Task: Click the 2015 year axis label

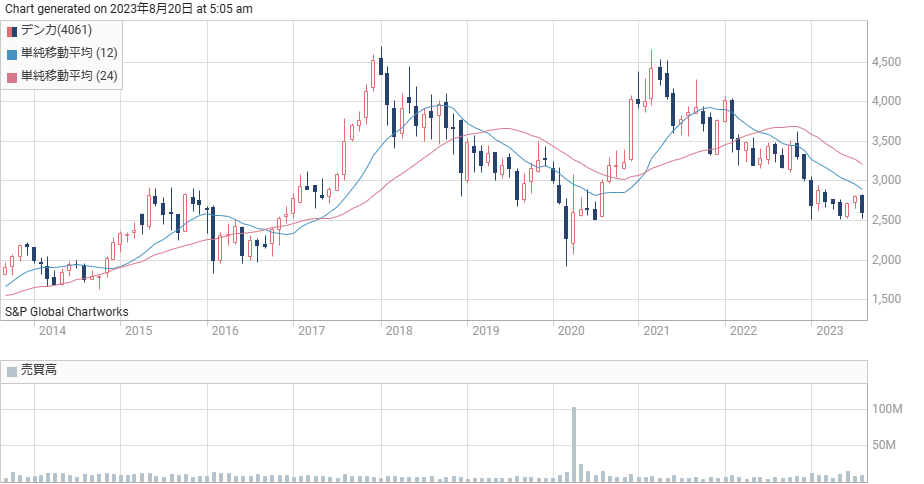Action: 139,331
